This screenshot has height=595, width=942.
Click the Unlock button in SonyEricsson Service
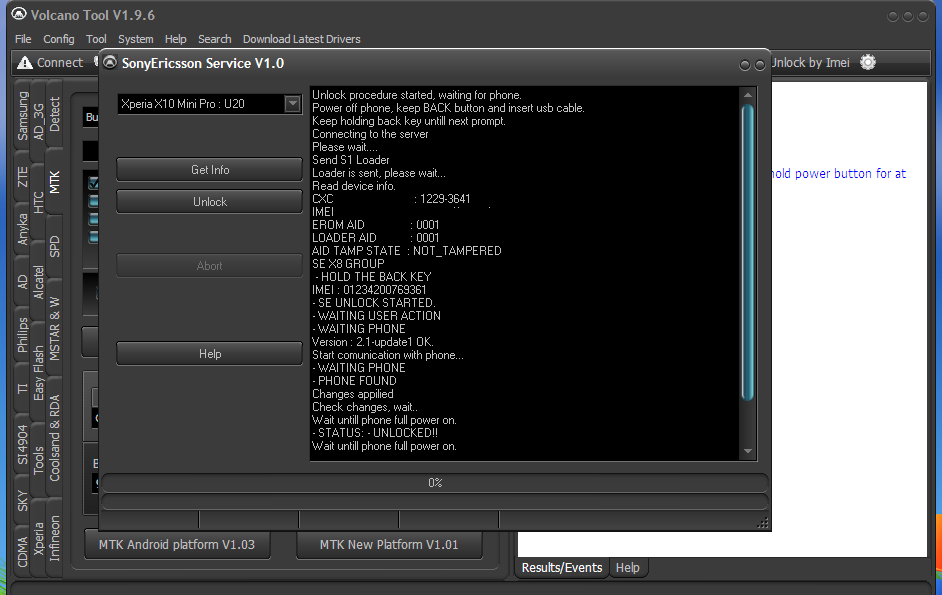tap(210, 202)
